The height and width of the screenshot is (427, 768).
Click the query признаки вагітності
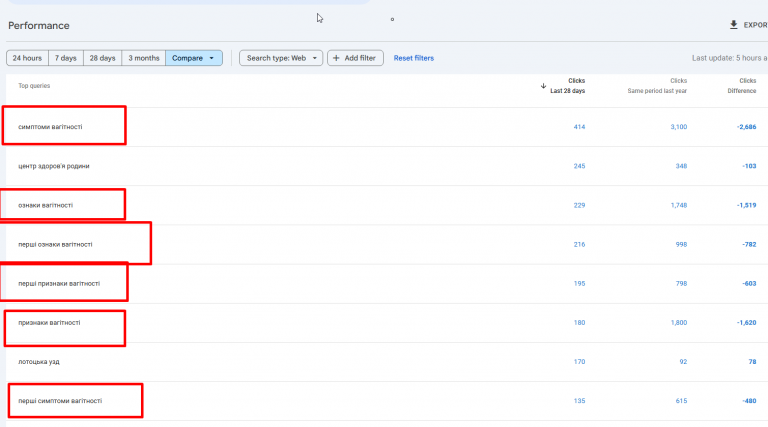[x=49, y=323]
